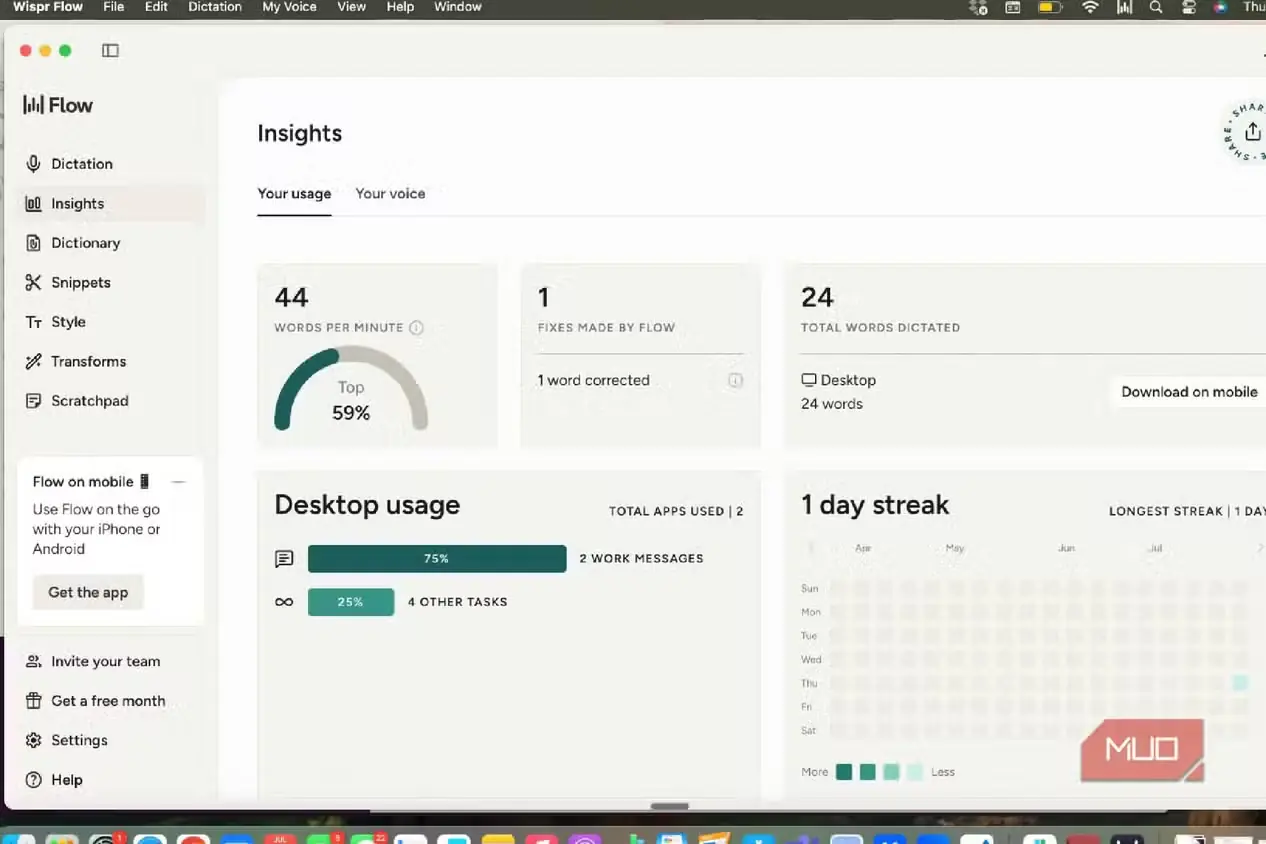Click the battery status icon

pyautogui.click(x=1050, y=7)
